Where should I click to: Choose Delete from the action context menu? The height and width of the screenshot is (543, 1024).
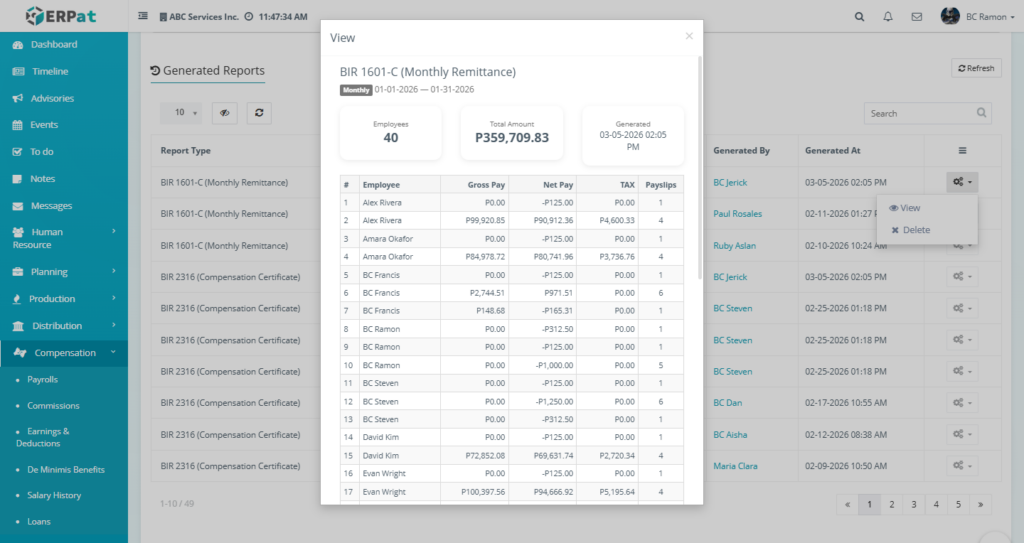910,230
